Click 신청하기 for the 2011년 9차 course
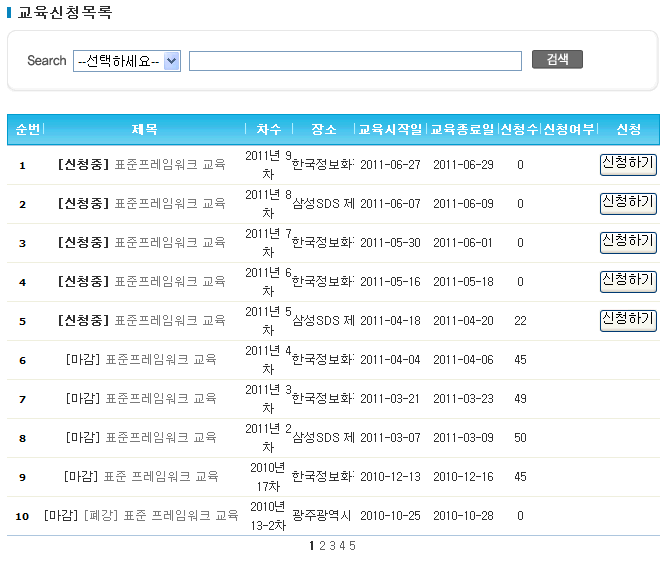This screenshot has width=669, height=562. 628,164
